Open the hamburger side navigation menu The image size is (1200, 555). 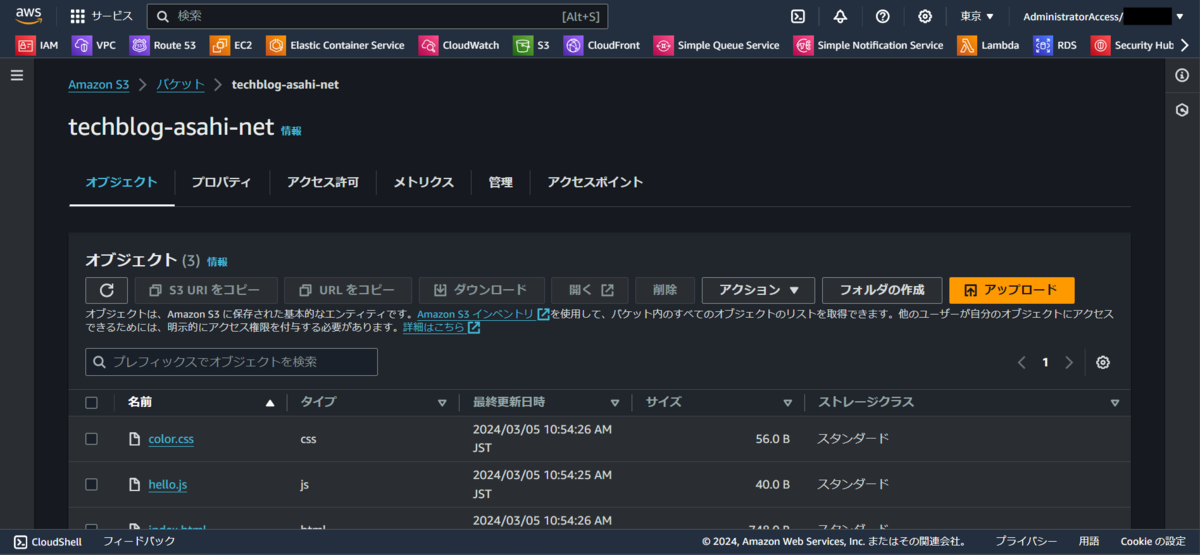point(16,76)
